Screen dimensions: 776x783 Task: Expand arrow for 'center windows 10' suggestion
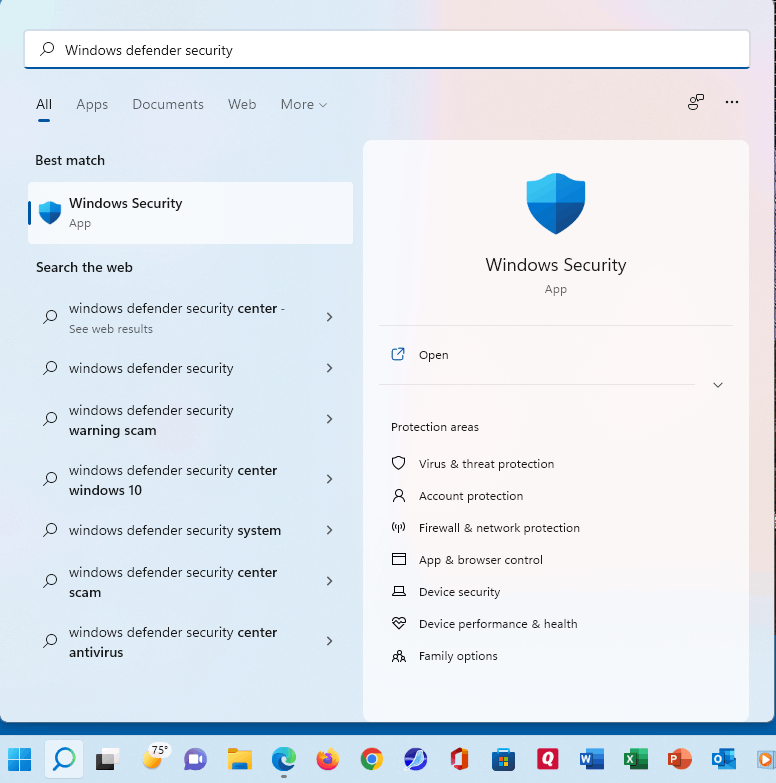point(329,479)
